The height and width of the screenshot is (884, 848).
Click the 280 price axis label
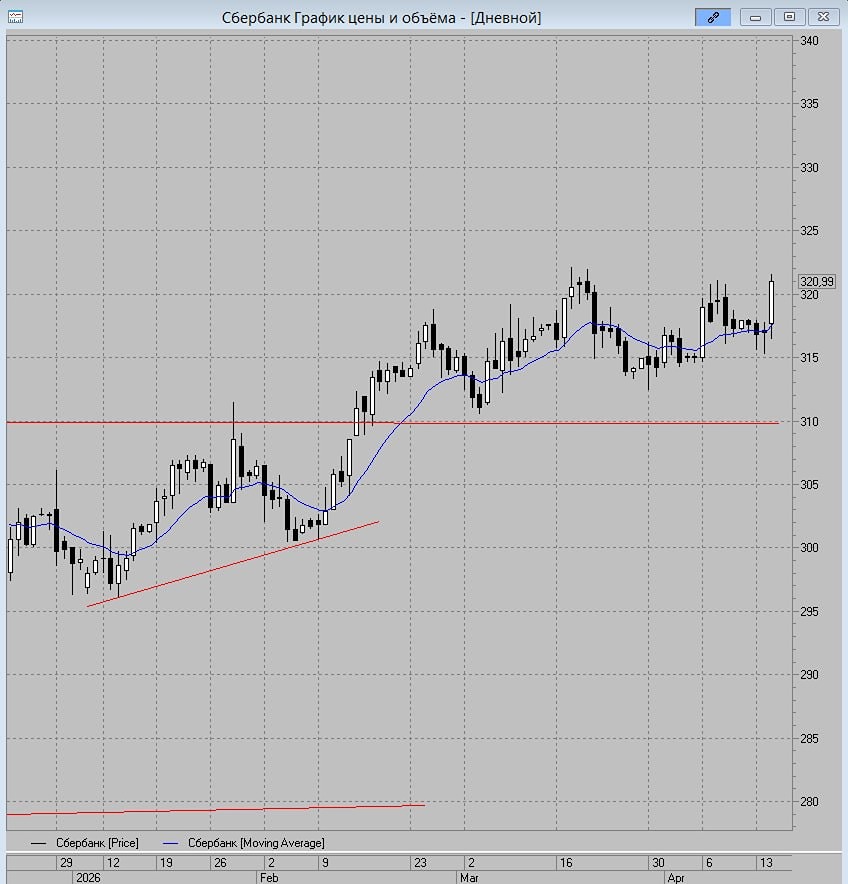pos(809,801)
